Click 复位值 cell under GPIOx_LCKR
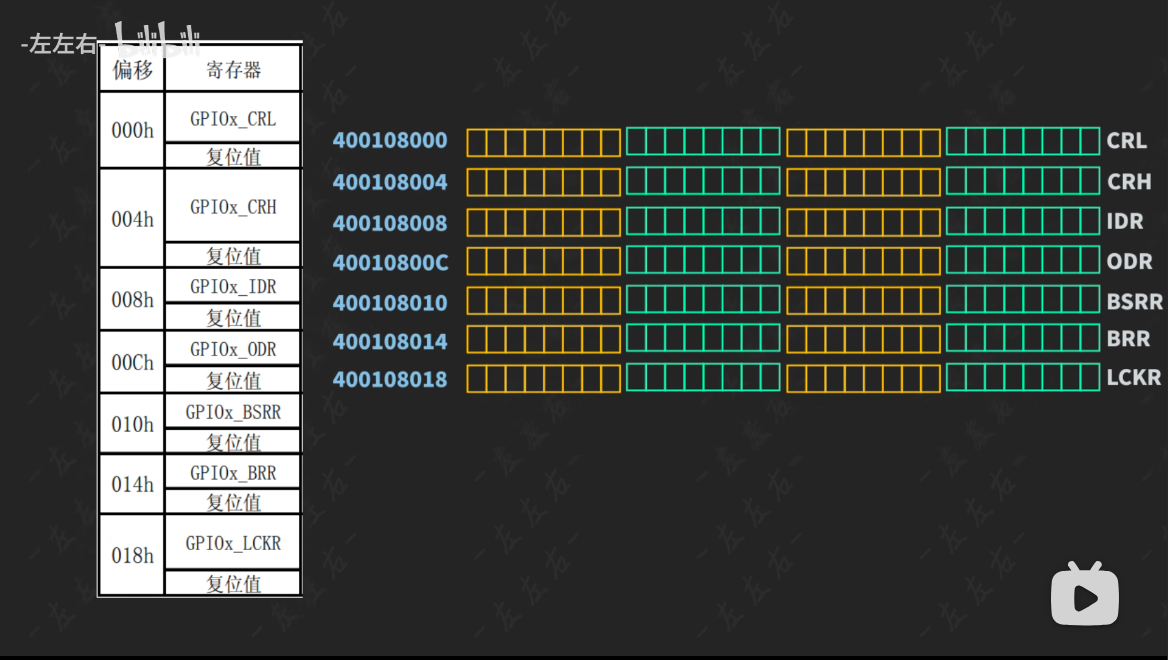Viewport: 1168px width, 660px height. point(233,584)
